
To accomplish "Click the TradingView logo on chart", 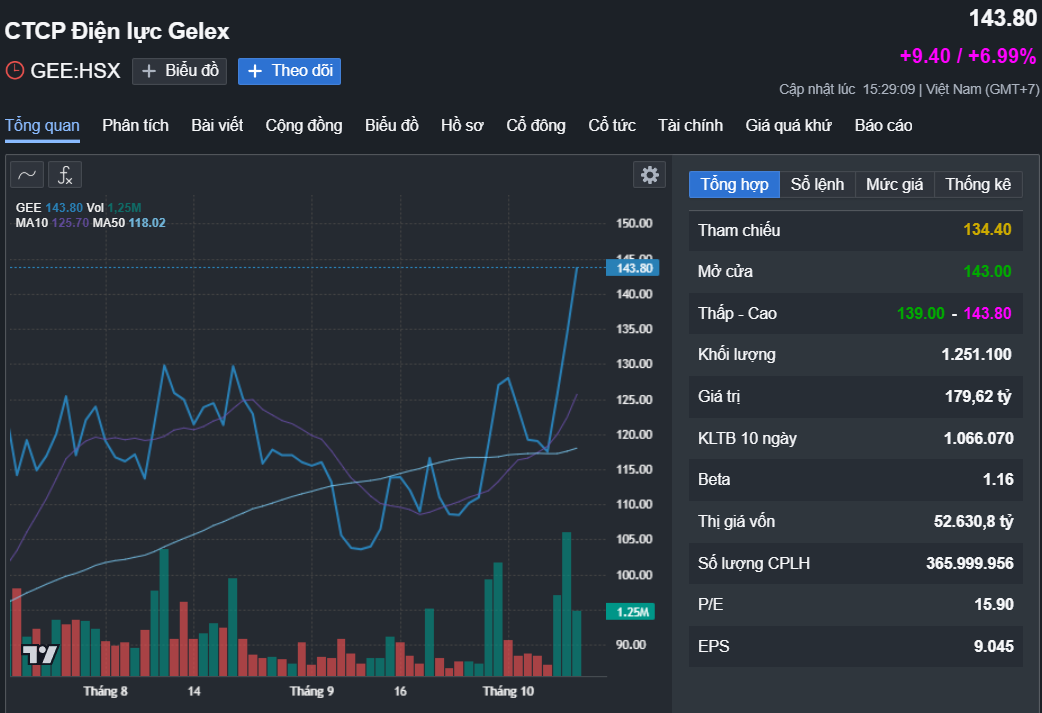I will [40, 655].
